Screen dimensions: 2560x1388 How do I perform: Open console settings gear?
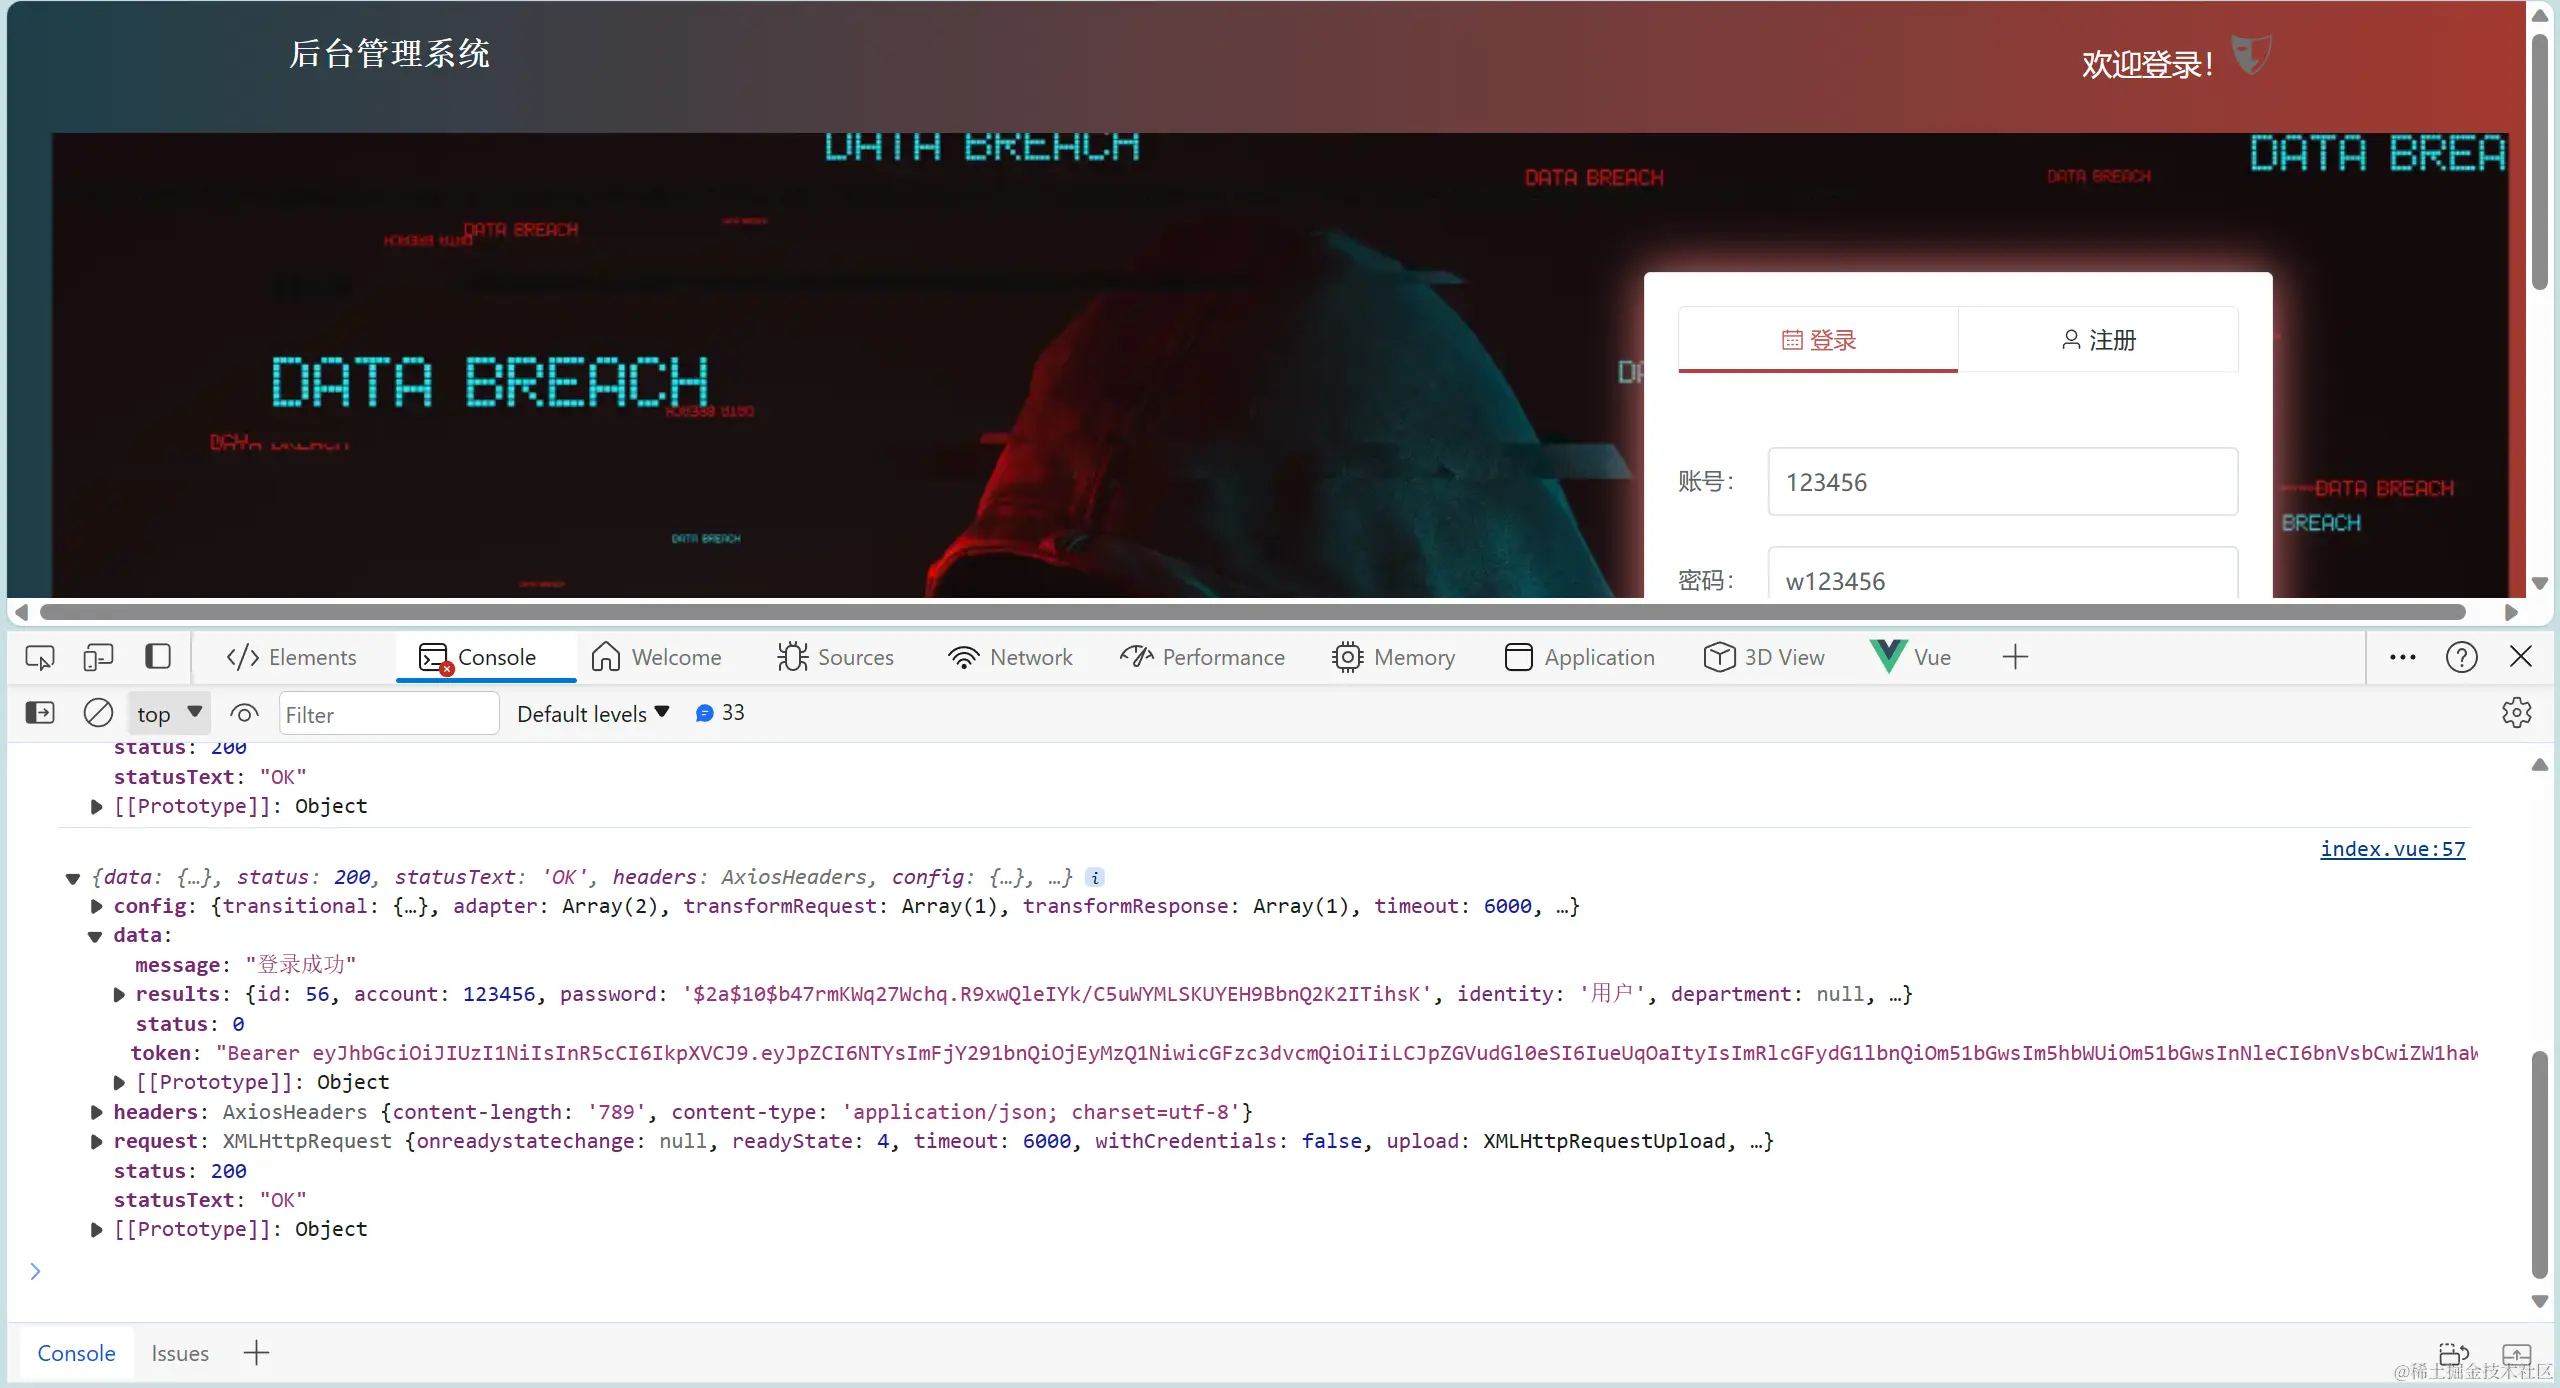[x=2516, y=713]
